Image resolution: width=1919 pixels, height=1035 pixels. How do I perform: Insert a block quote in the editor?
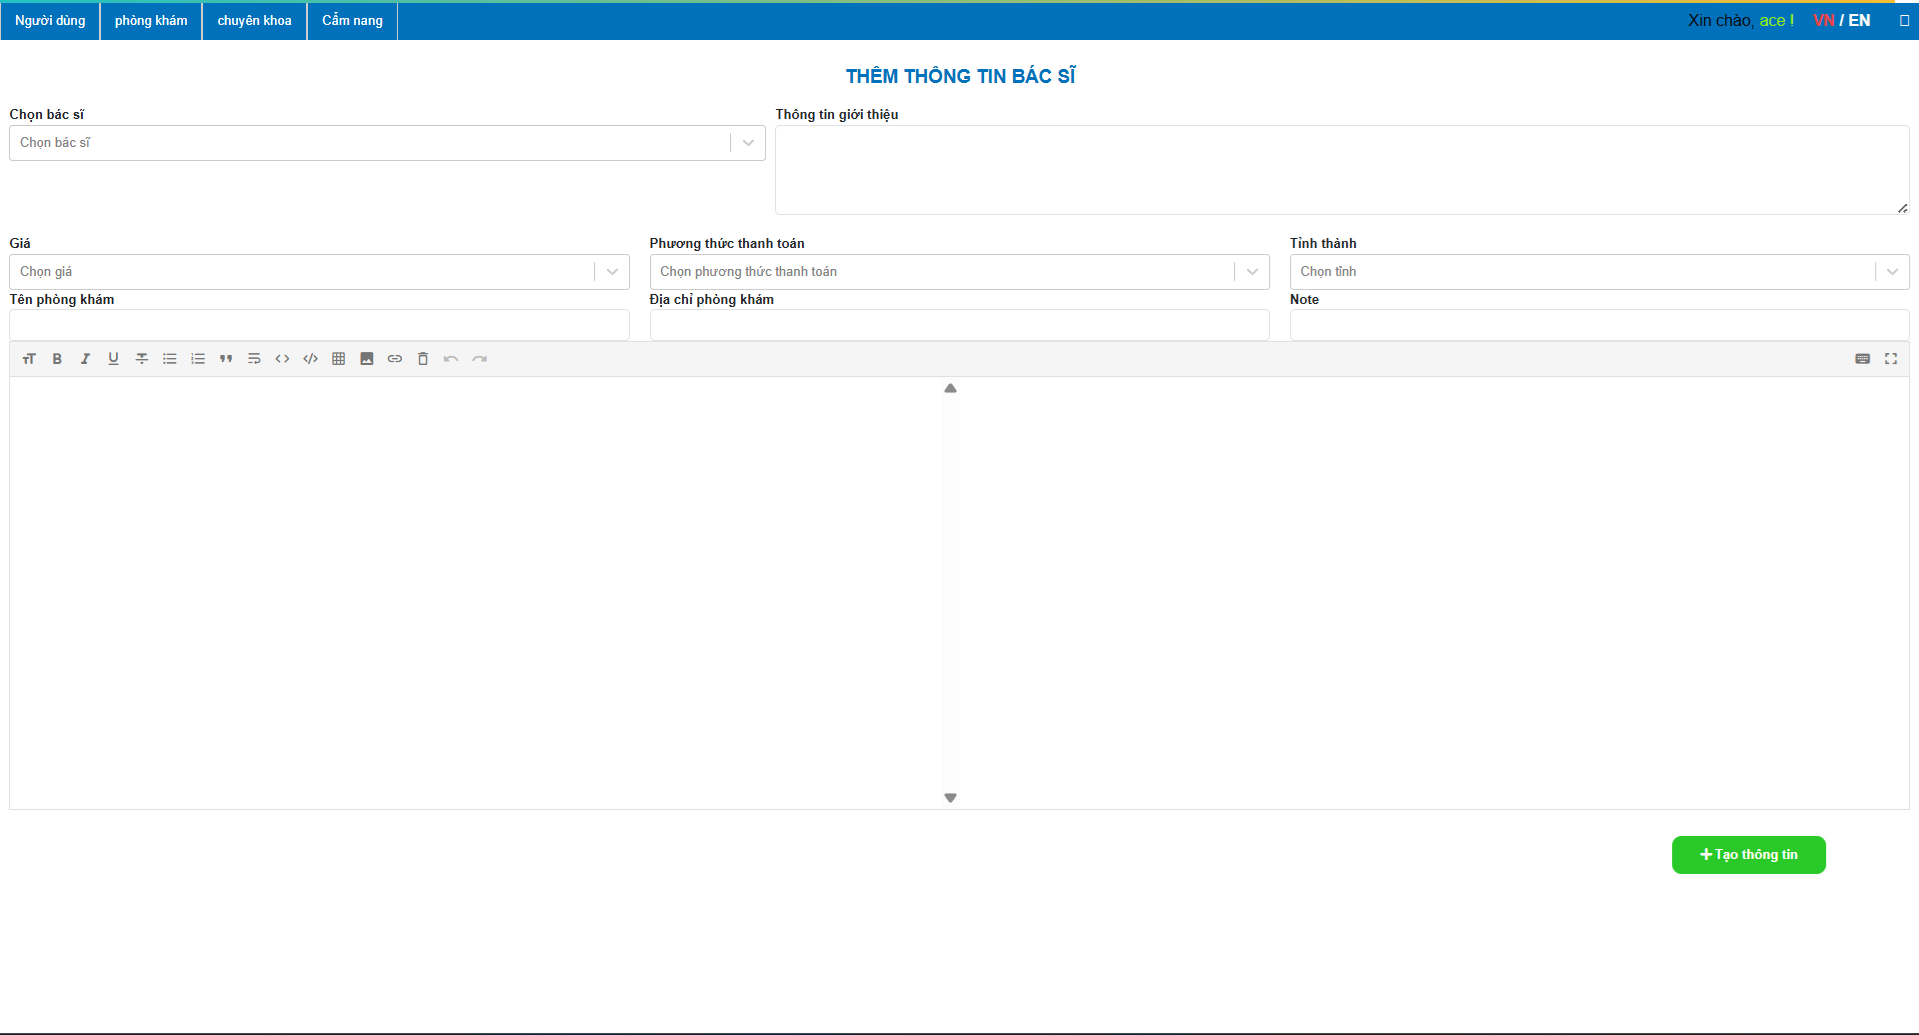[x=226, y=359]
